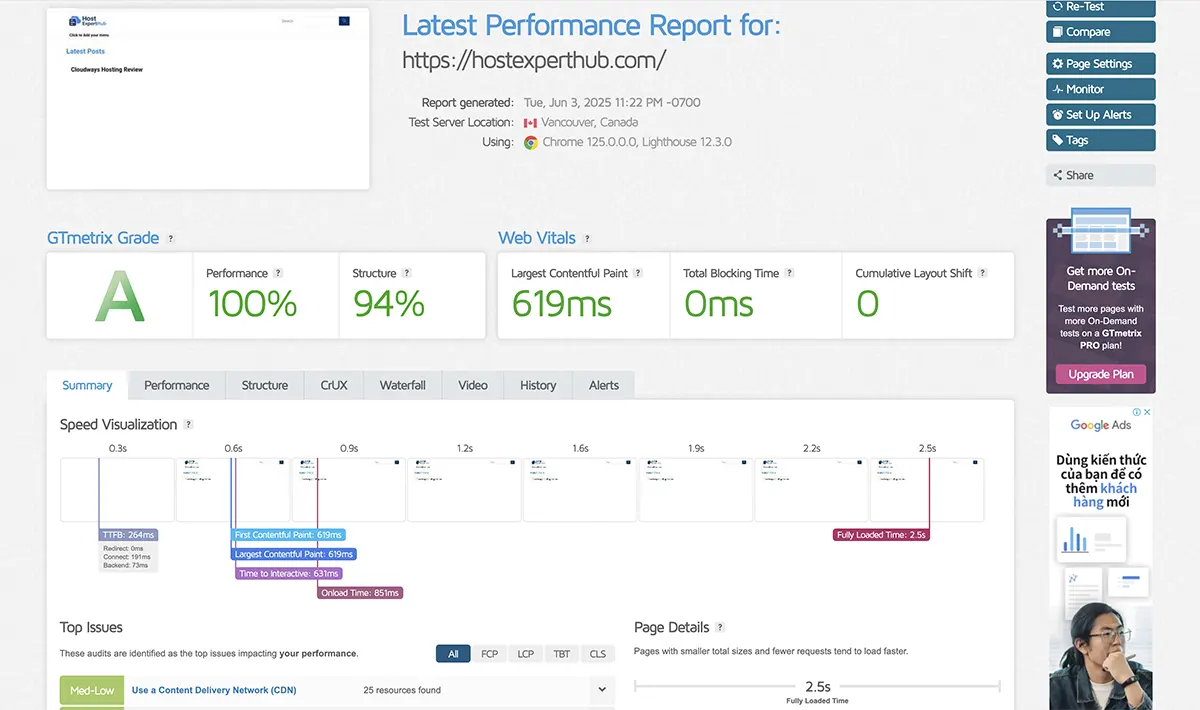Click the 94% Structure score

(389, 304)
